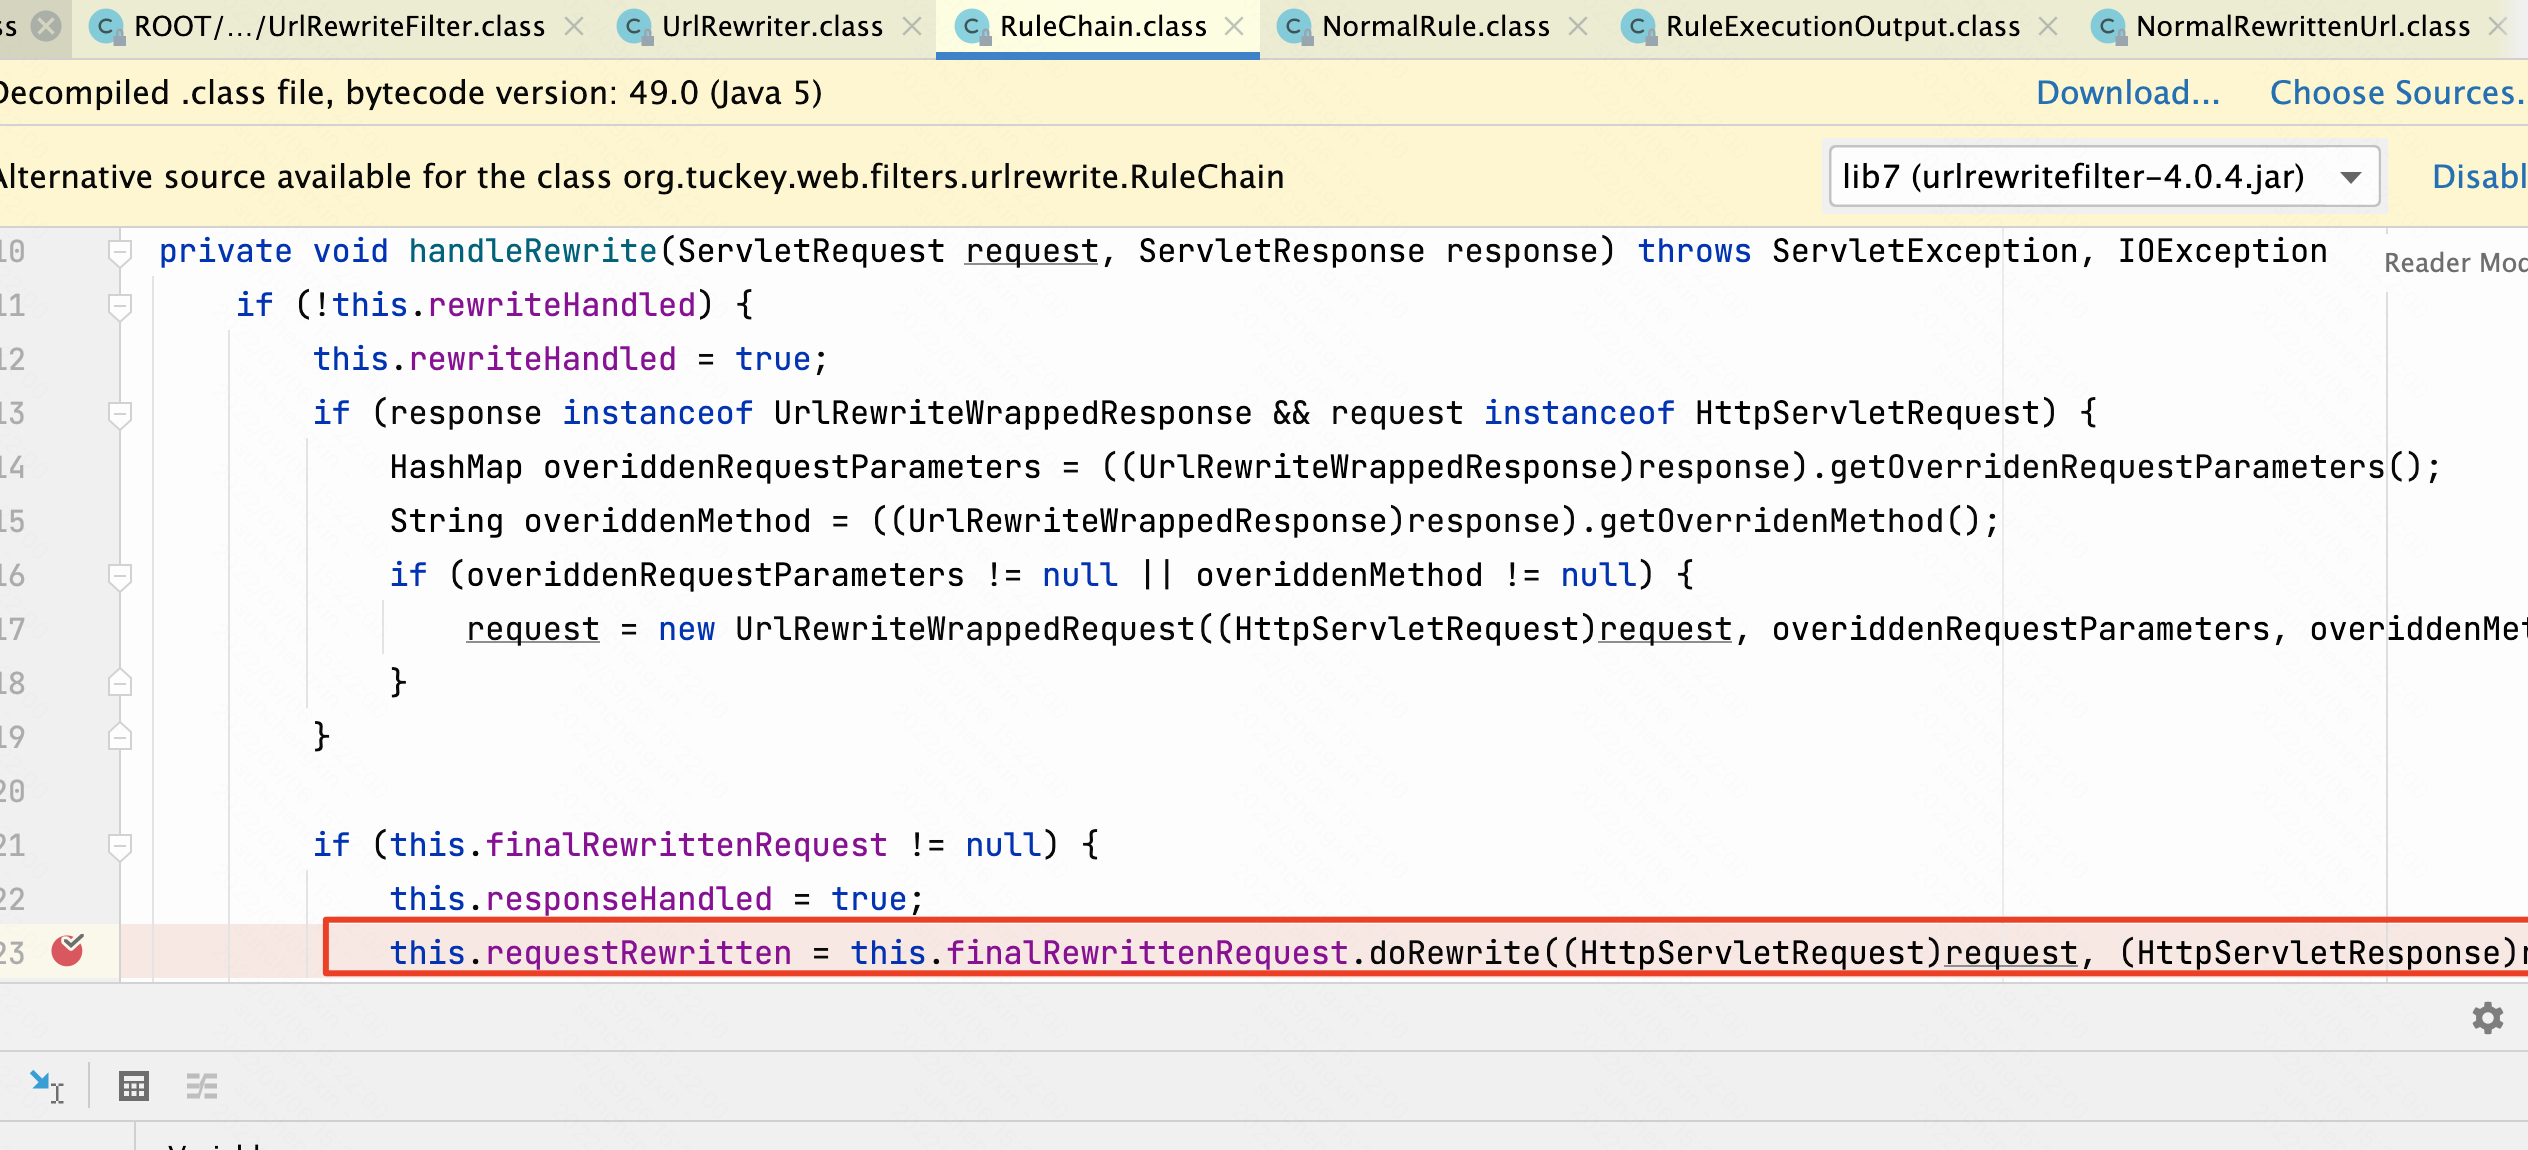This screenshot has height=1150, width=2528.
Task: Click the class icon on NormalRule.class tab
Action: 1294,27
